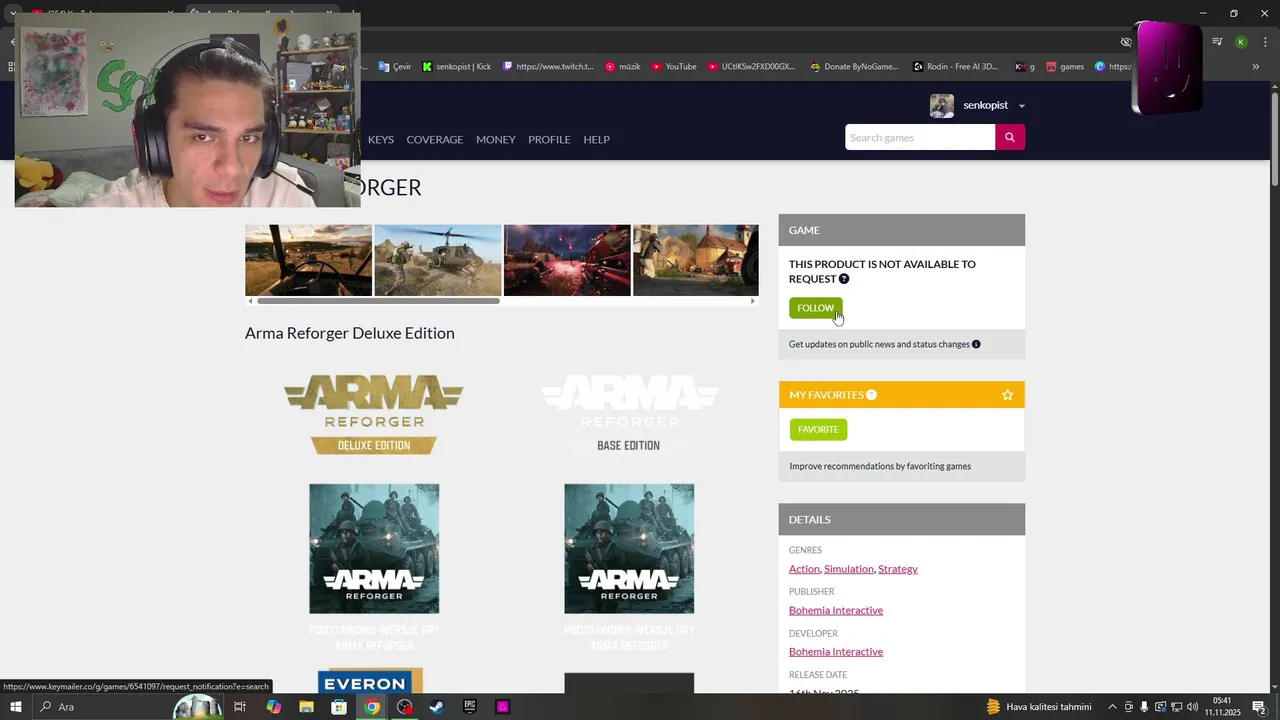The image size is (1280, 720).
Task: Click the magenta search magnifier button
Action: point(1010,137)
